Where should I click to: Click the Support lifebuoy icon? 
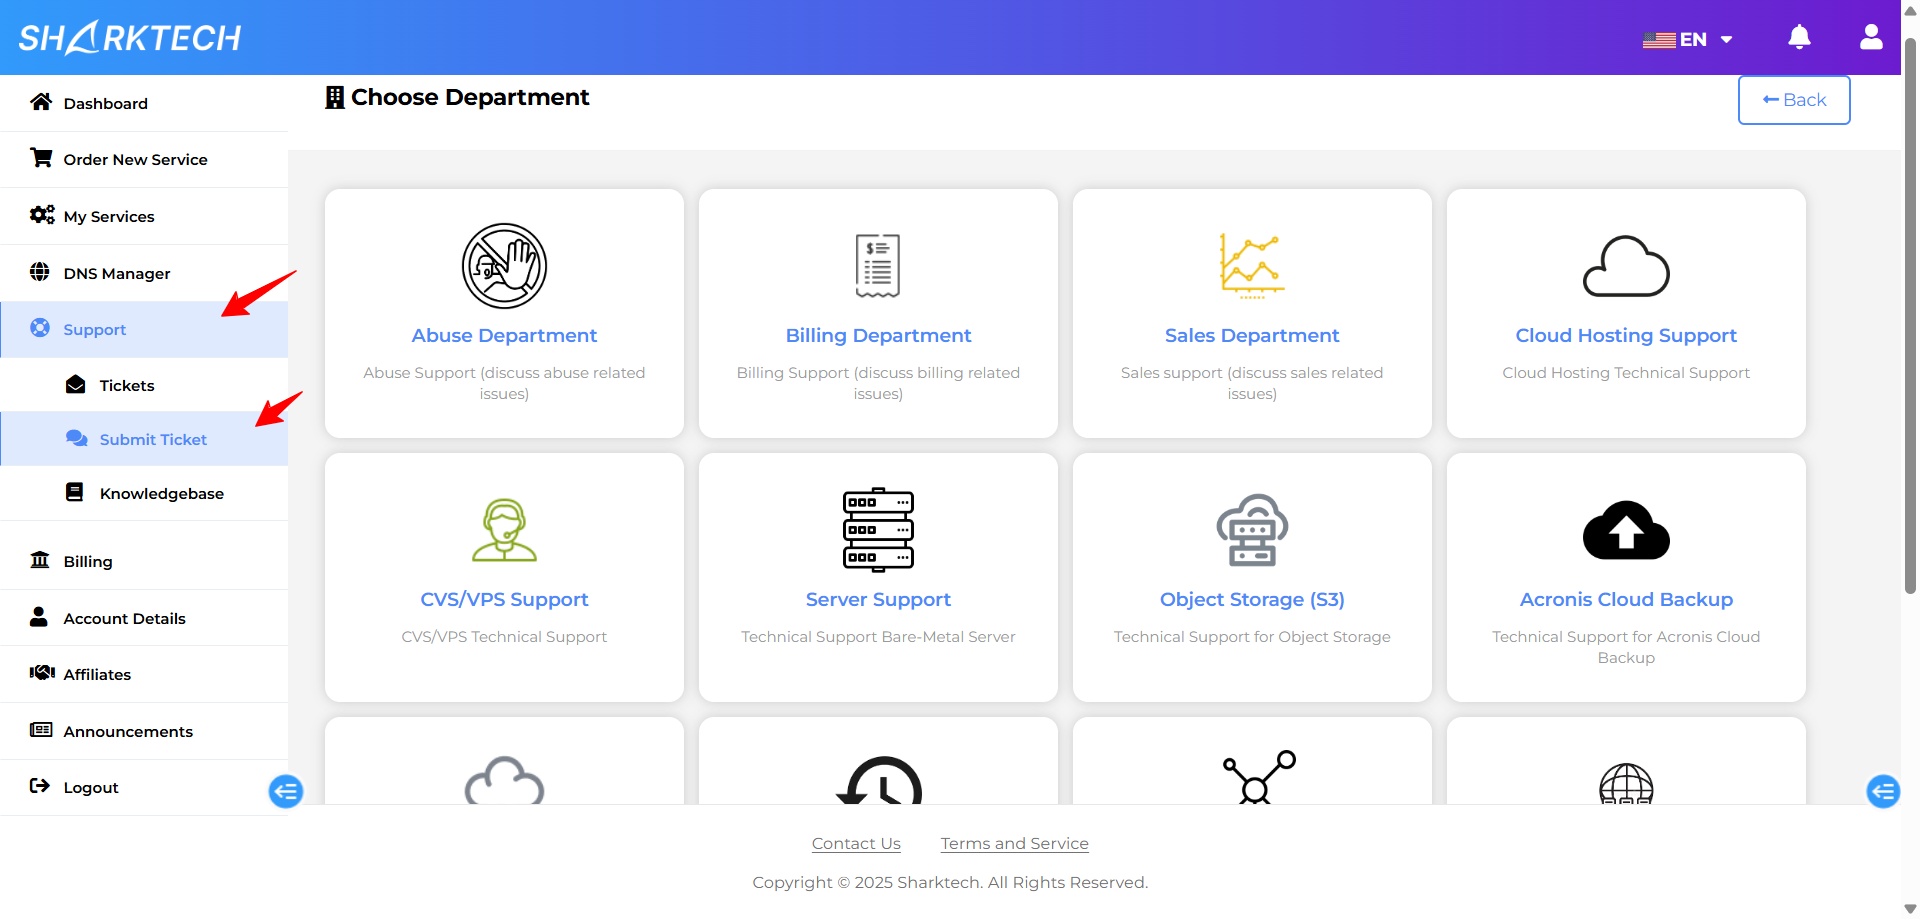pyautogui.click(x=40, y=328)
